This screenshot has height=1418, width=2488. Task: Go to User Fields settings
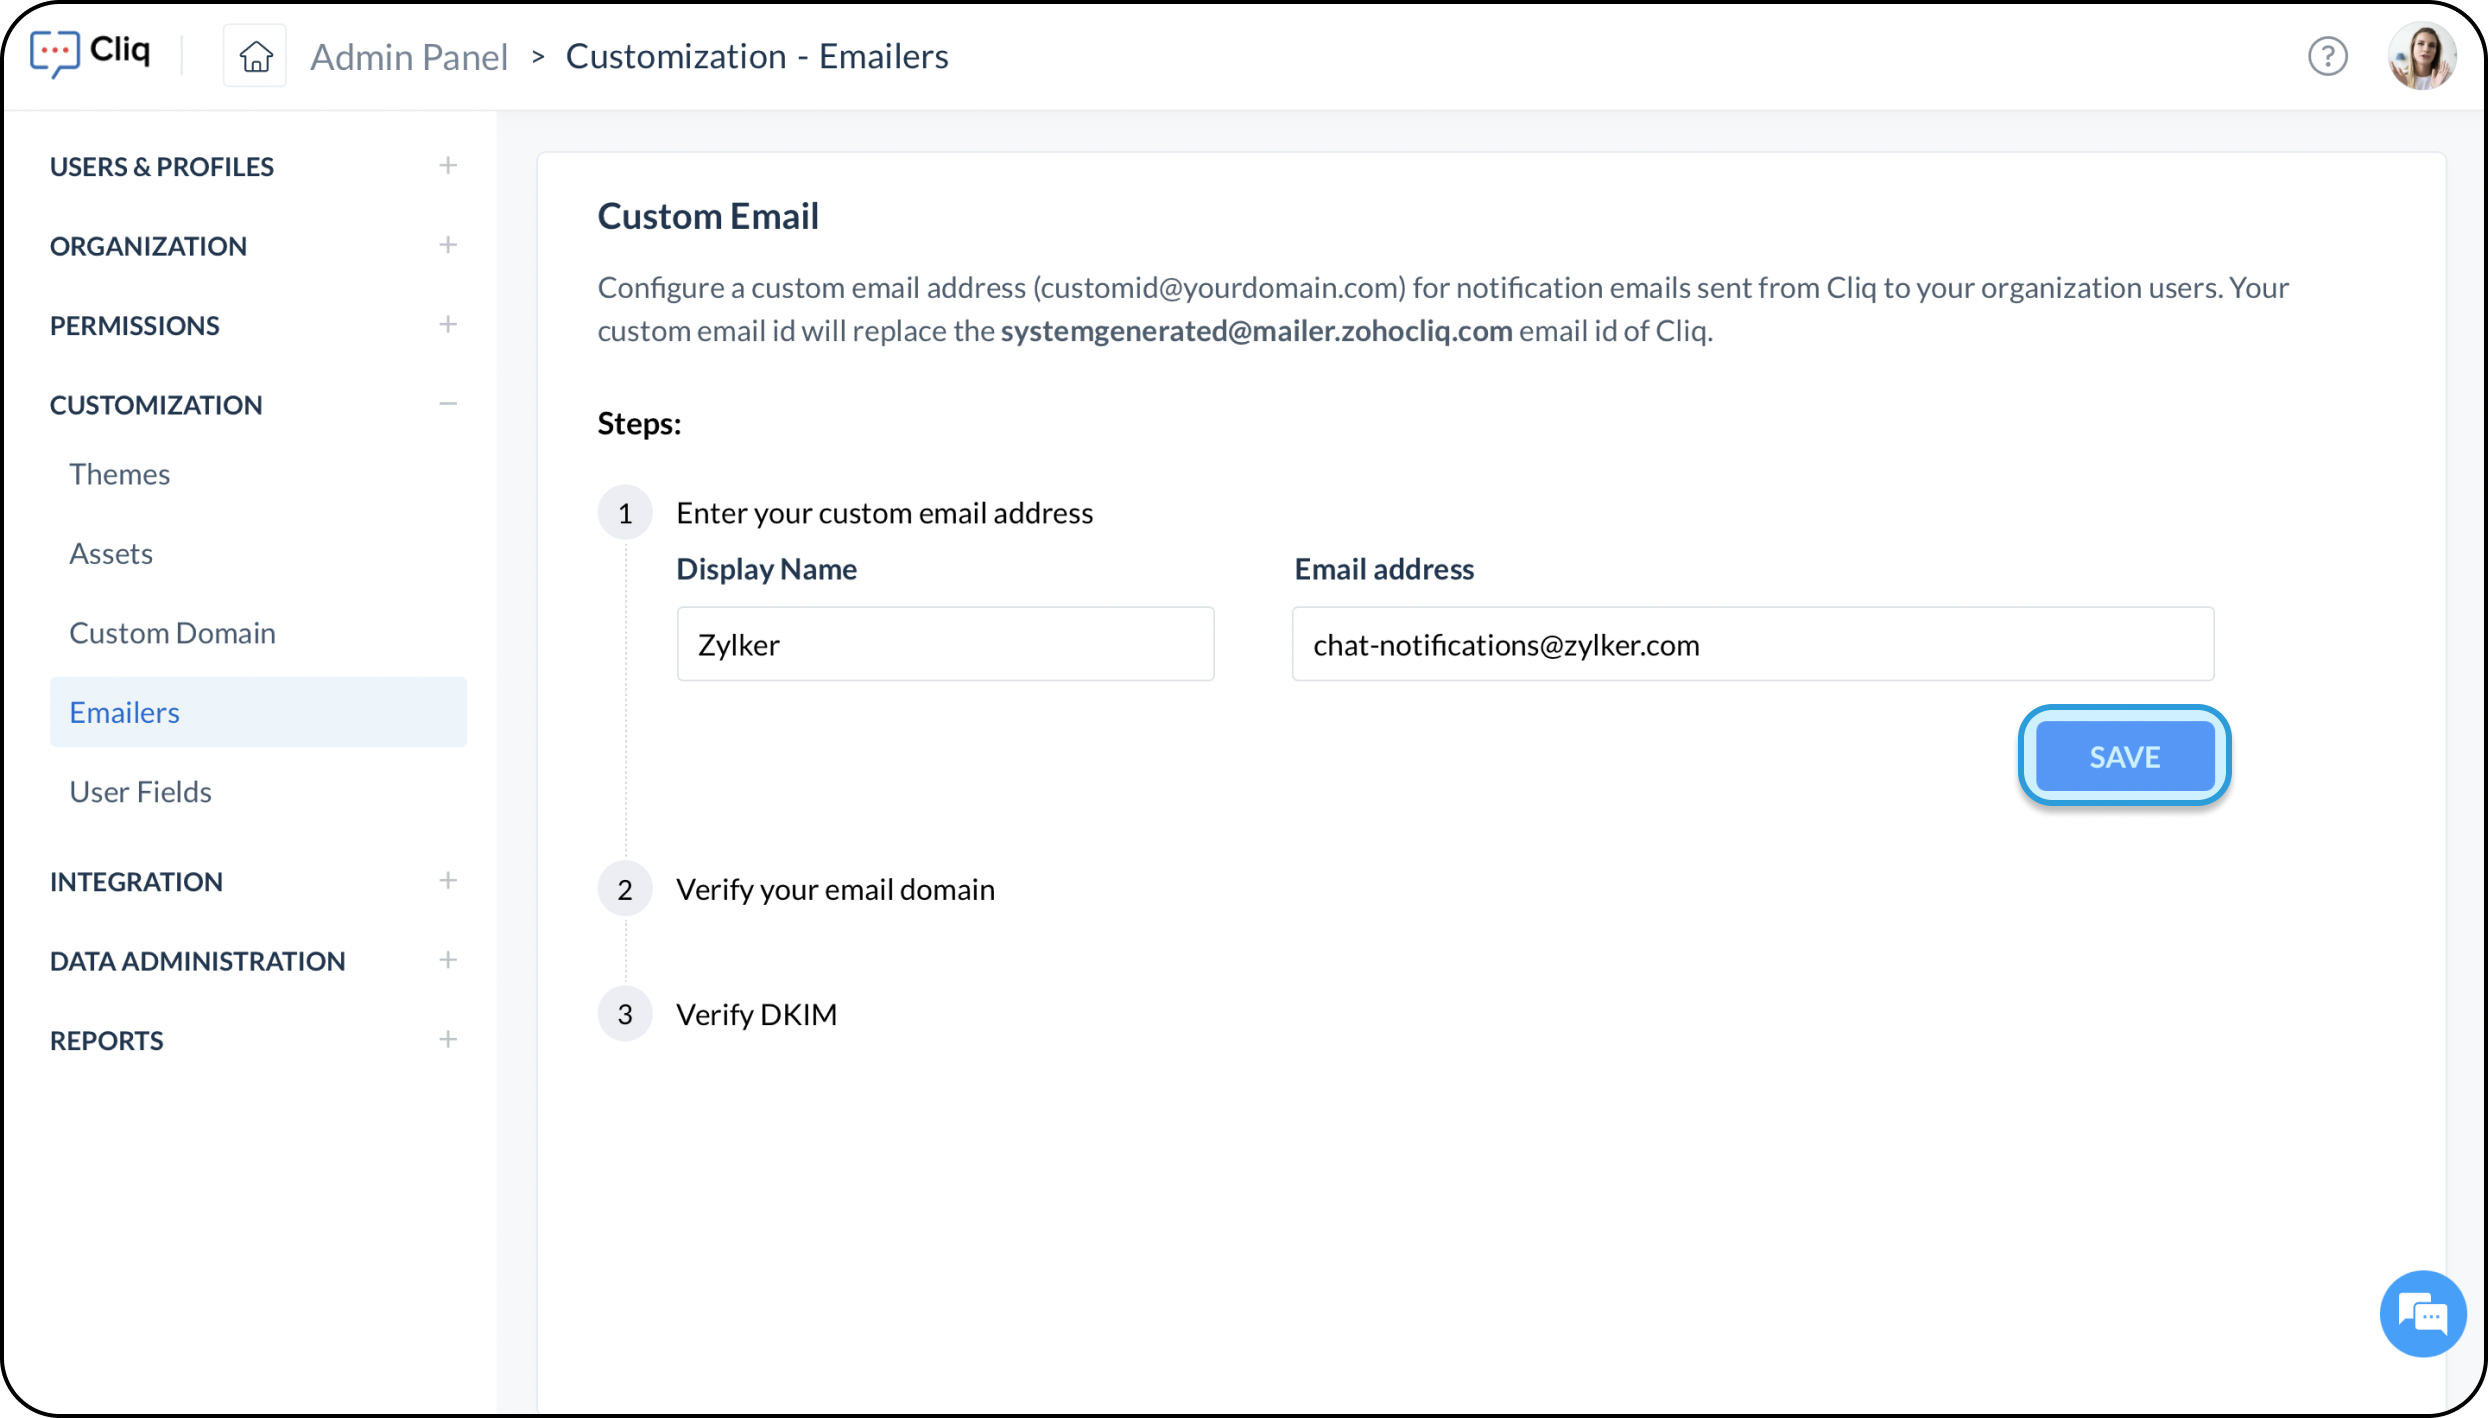coord(140,792)
